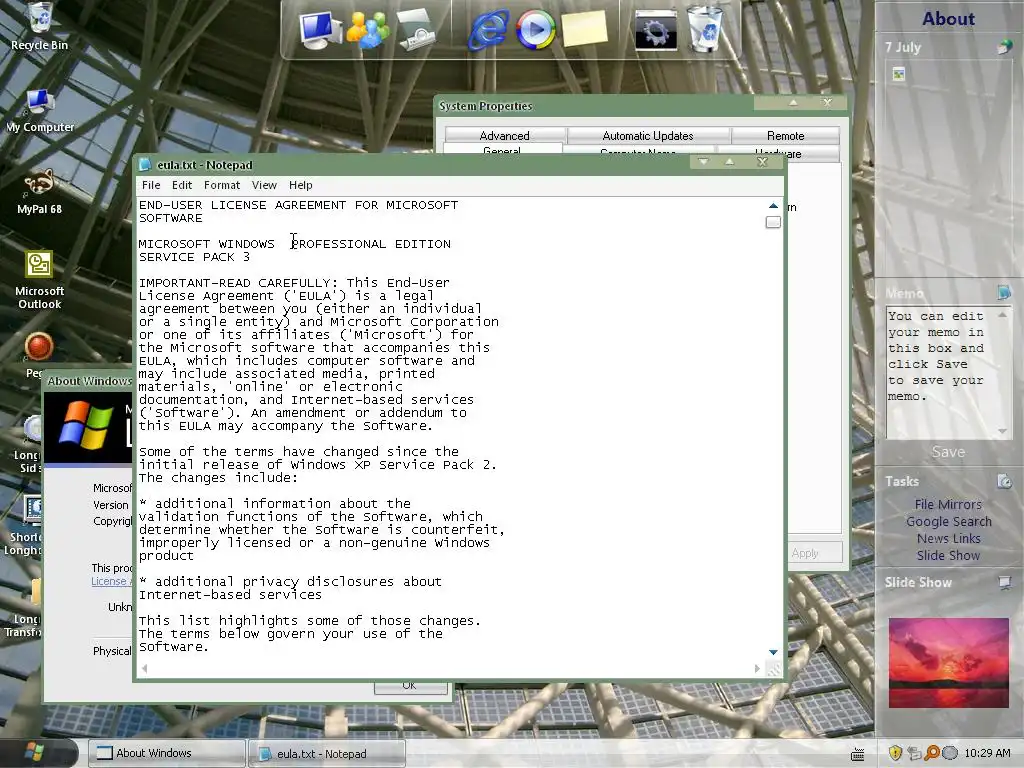Select the Microsoft Outlook desktop icon
This screenshot has height=768, width=1024.
pyautogui.click(x=39, y=280)
